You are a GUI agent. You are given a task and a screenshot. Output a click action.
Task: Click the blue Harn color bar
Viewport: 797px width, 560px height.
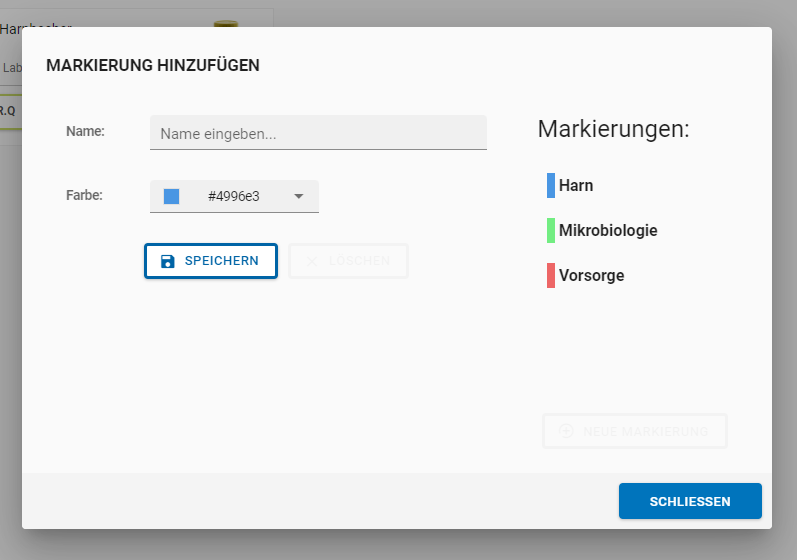(x=550, y=185)
